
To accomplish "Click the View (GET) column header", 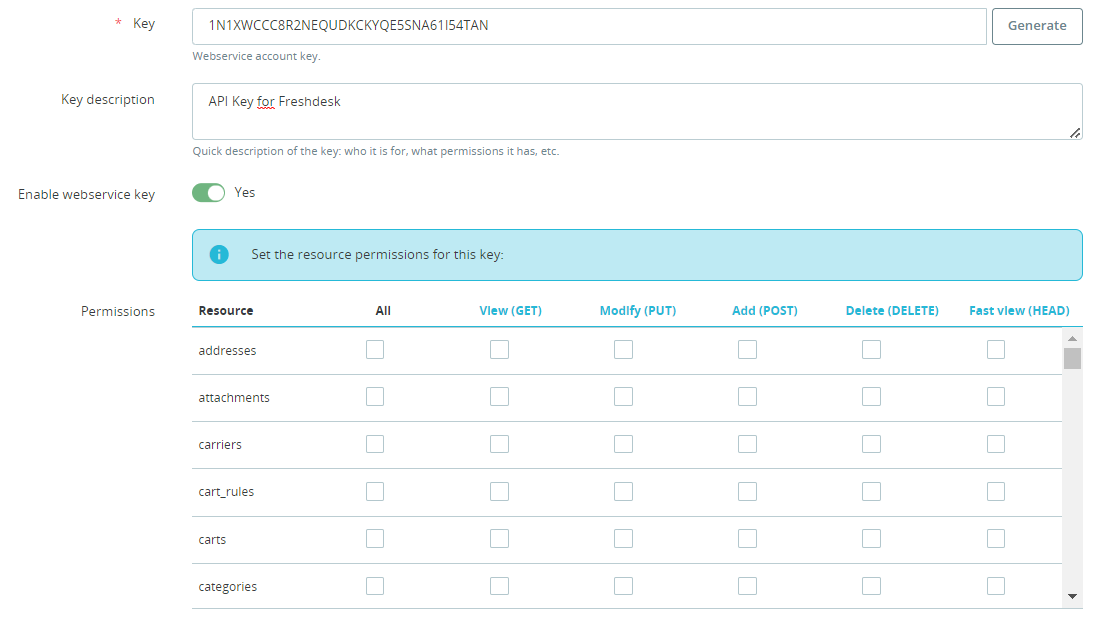I will click(510, 311).
